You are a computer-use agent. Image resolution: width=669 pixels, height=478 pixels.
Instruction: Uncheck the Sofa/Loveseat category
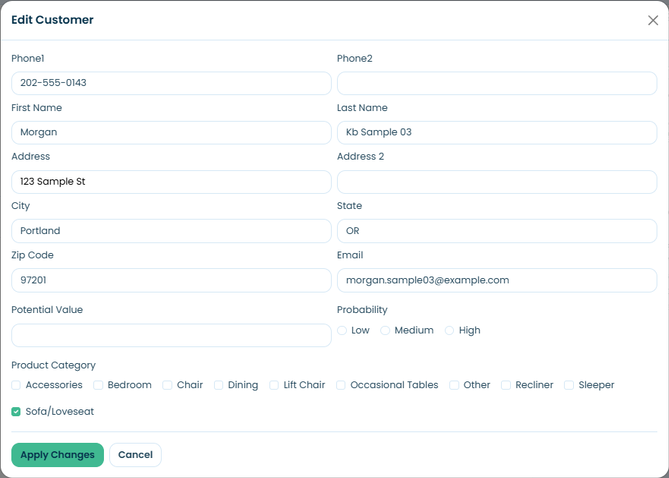pos(16,411)
